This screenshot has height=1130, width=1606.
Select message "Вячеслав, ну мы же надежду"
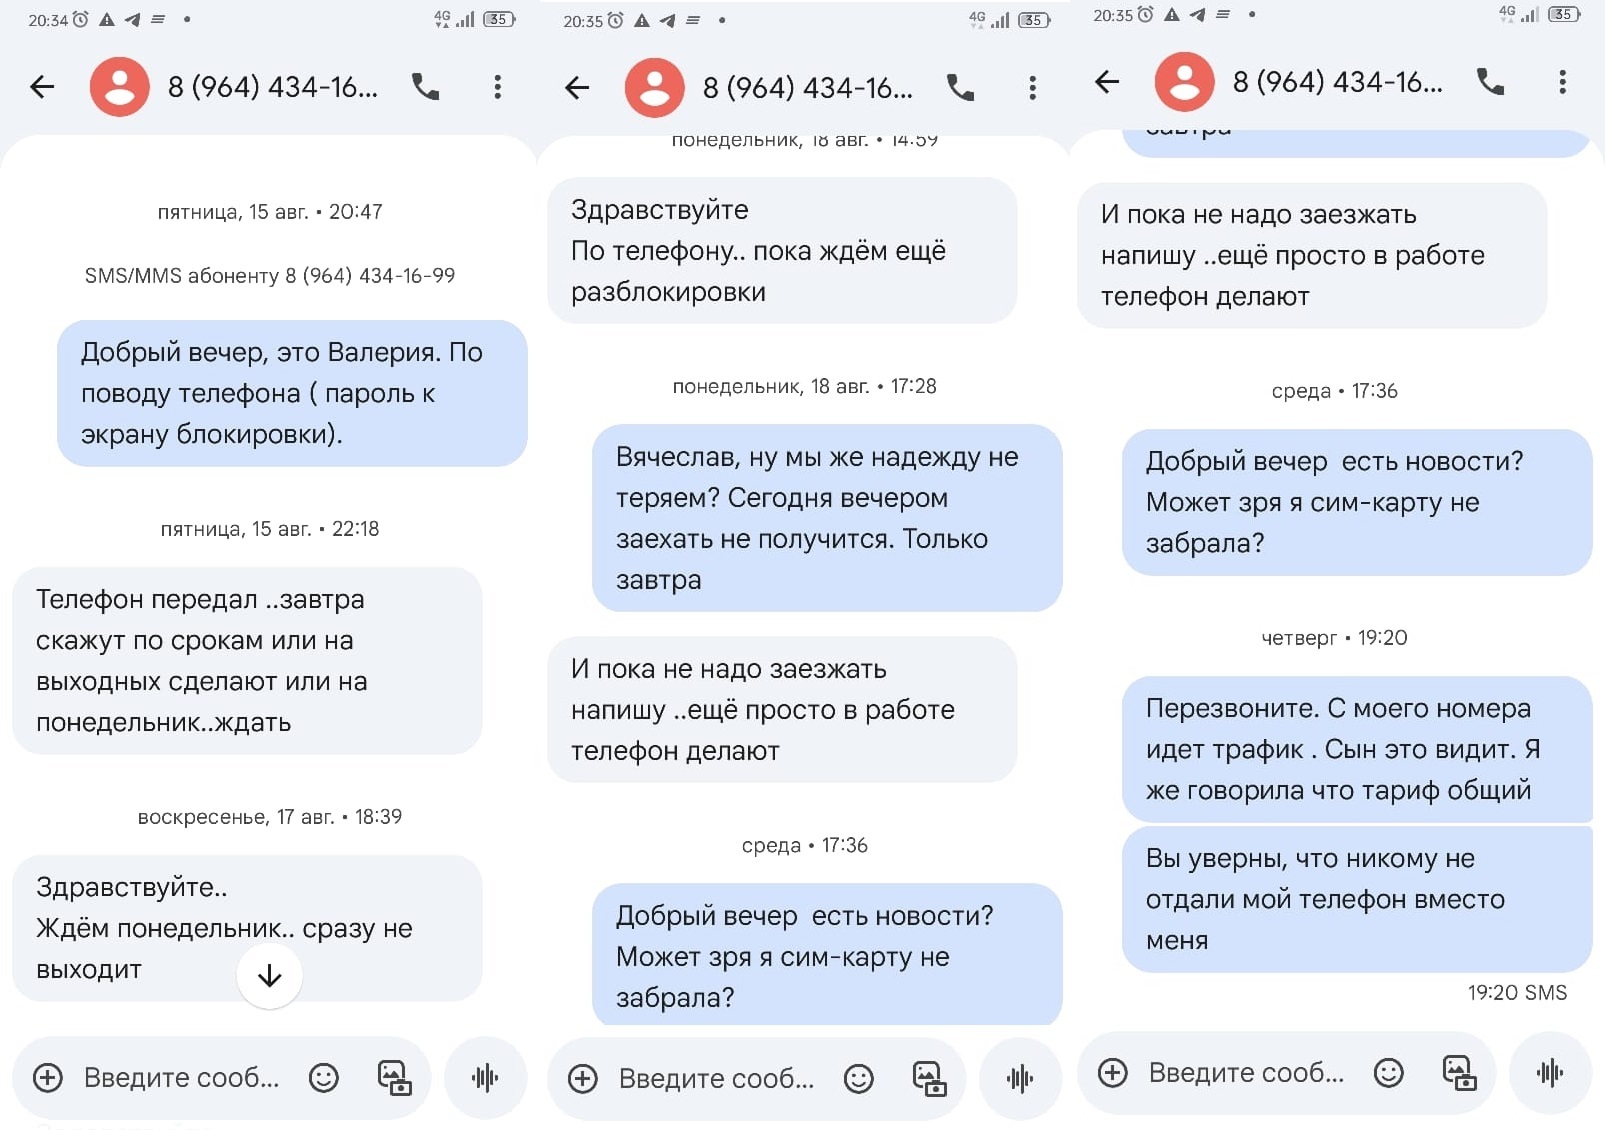point(827,518)
